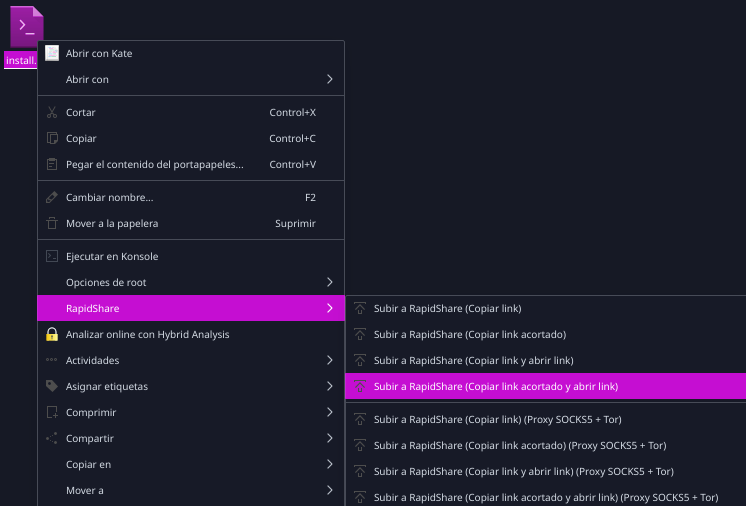This screenshot has width=746, height=506.
Task: Click the padlock icon for Hybrid Analysis
Action: pos(52,334)
